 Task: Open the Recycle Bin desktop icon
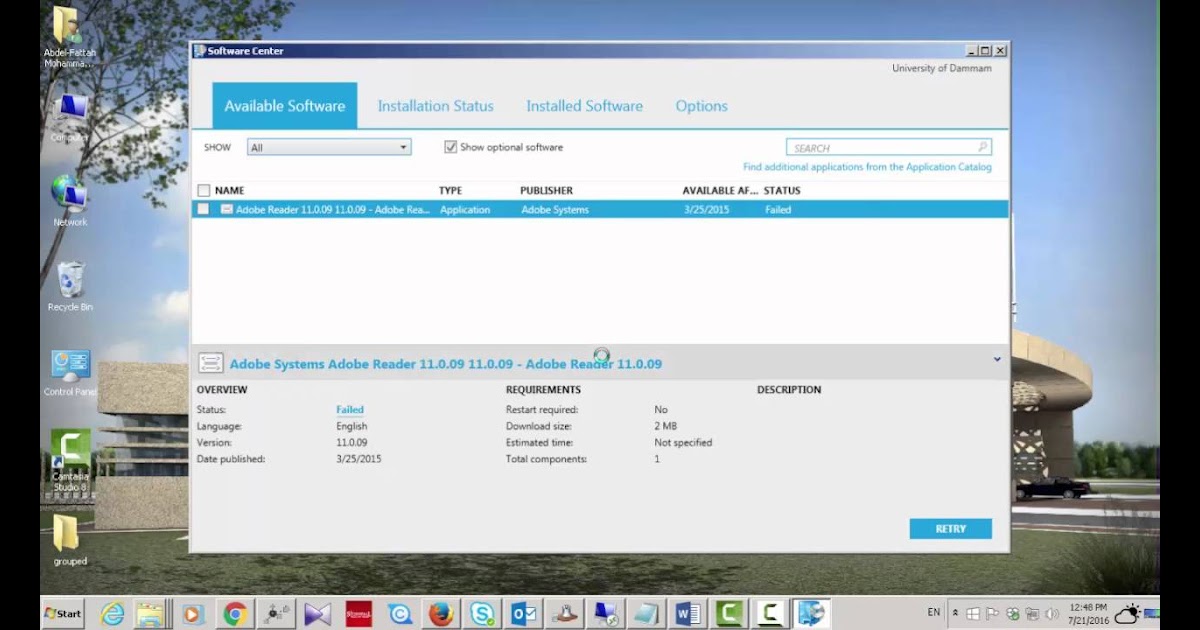tap(70, 286)
